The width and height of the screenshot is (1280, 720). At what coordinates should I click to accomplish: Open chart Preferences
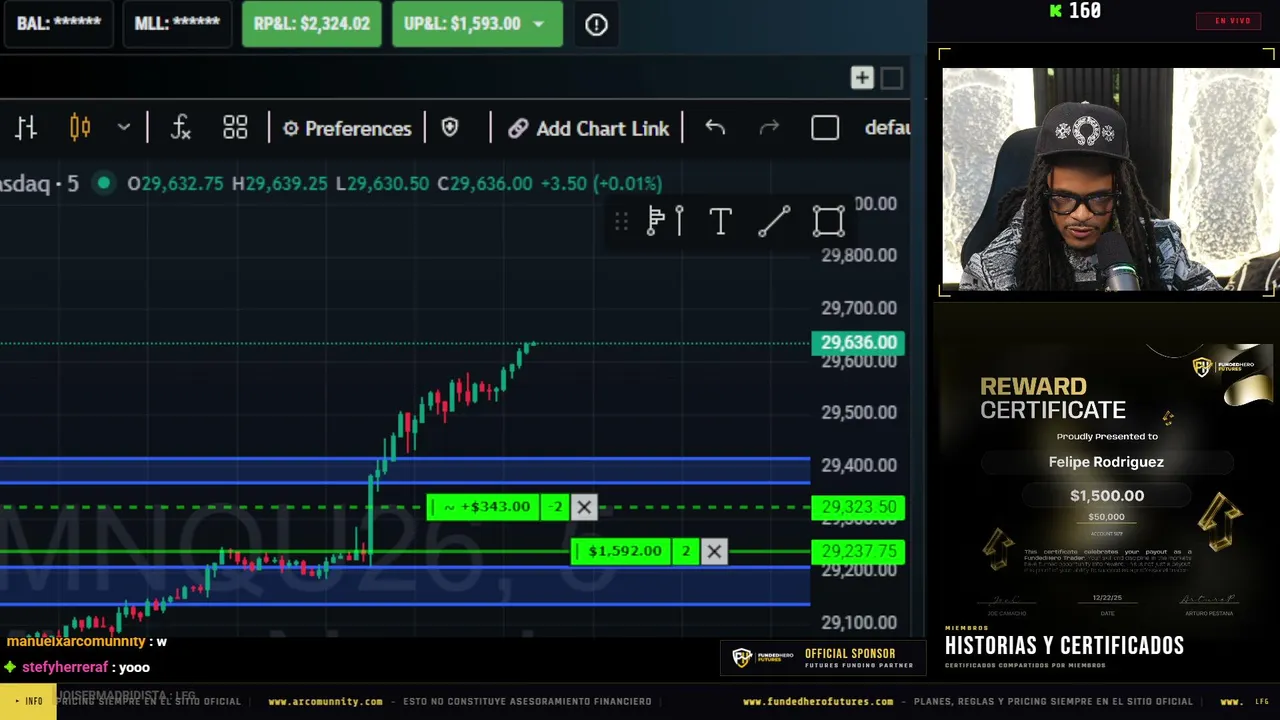pyautogui.click(x=347, y=128)
